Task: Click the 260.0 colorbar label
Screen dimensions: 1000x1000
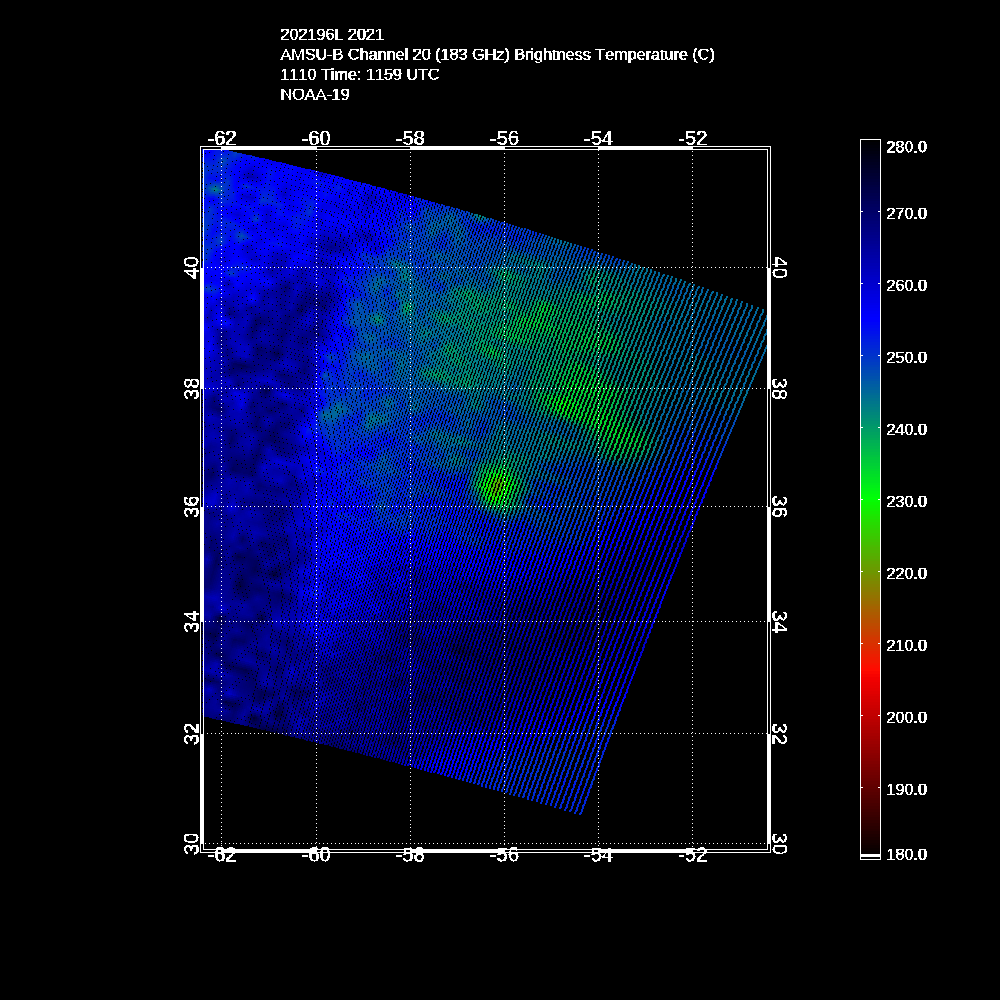Action: (x=907, y=285)
